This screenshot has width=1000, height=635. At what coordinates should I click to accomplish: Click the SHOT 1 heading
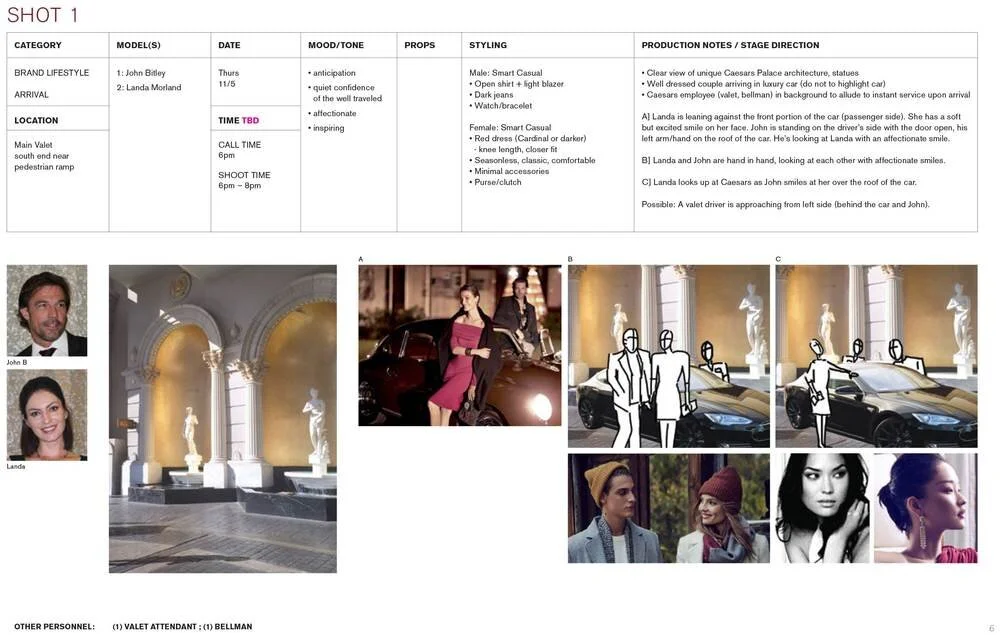click(x=43, y=15)
